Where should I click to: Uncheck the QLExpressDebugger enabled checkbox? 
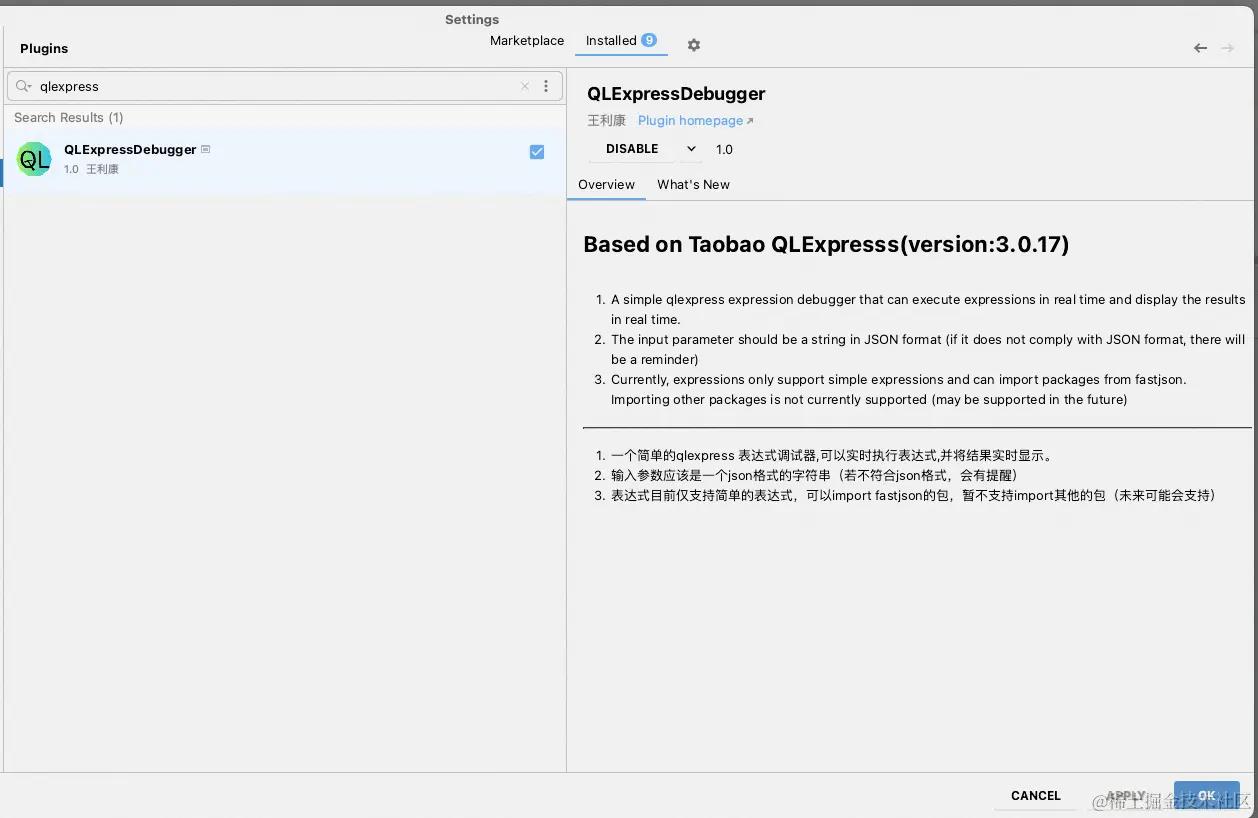(537, 152)
